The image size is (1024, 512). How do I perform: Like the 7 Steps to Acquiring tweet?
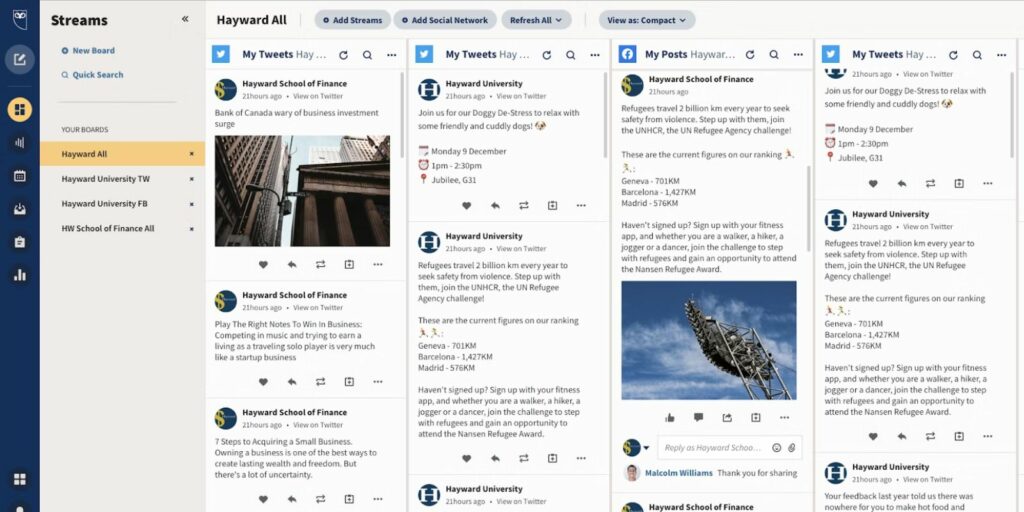click(x=263, y=499)
